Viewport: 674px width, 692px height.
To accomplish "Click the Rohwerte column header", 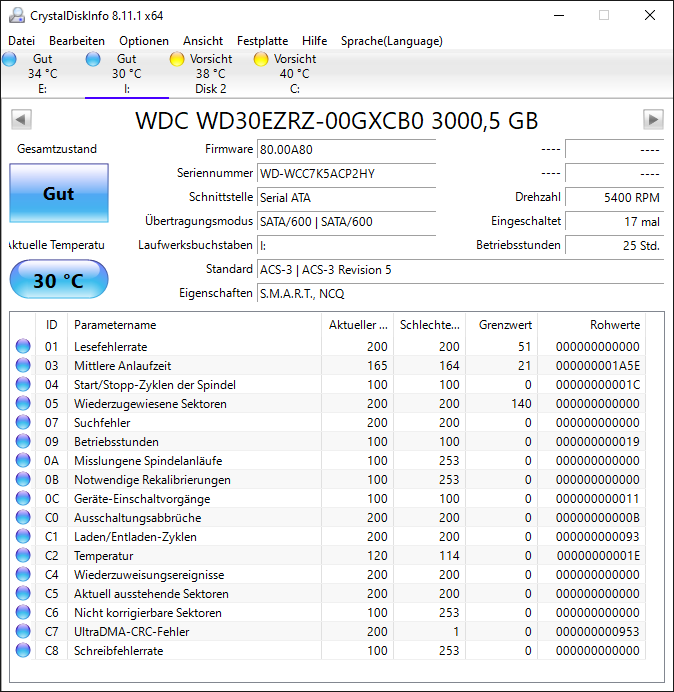I will [591, 325].
